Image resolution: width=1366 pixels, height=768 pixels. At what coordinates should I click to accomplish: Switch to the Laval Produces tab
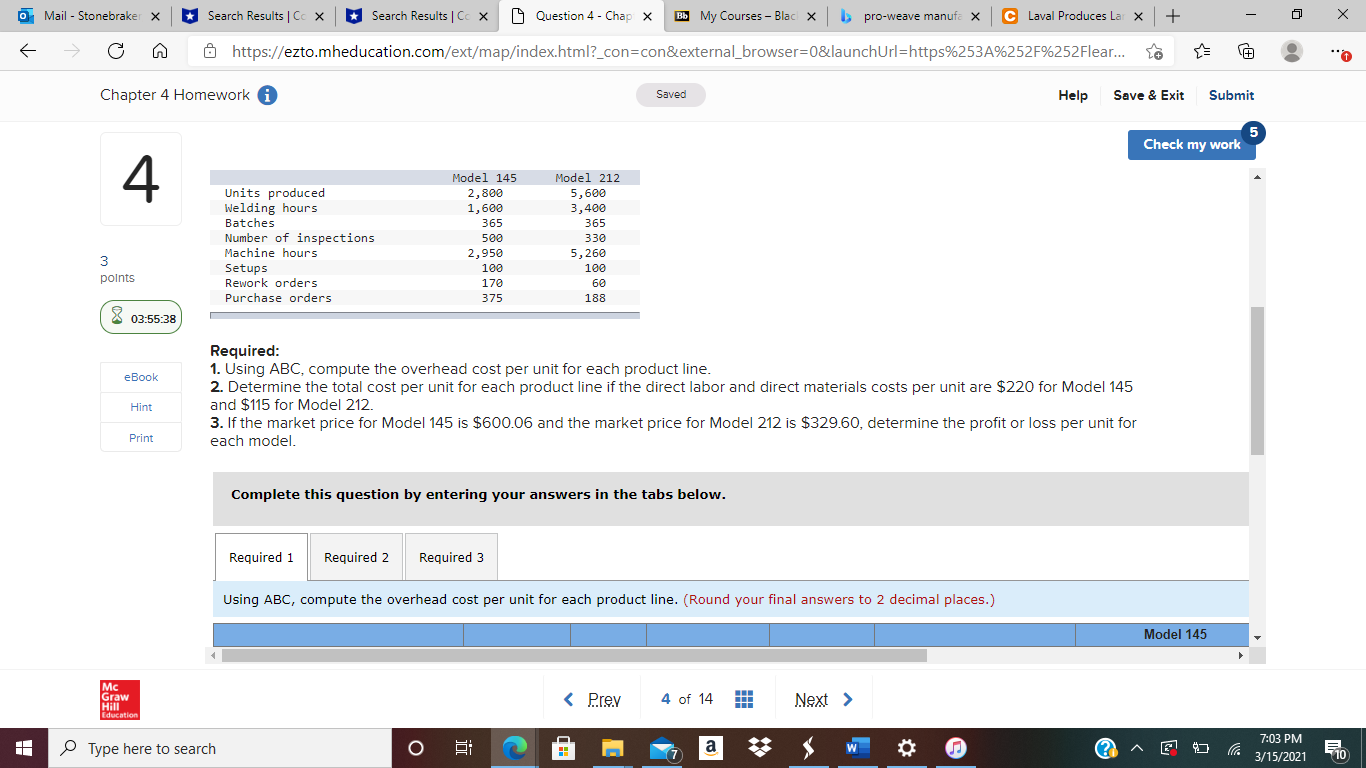[1074, 16]
